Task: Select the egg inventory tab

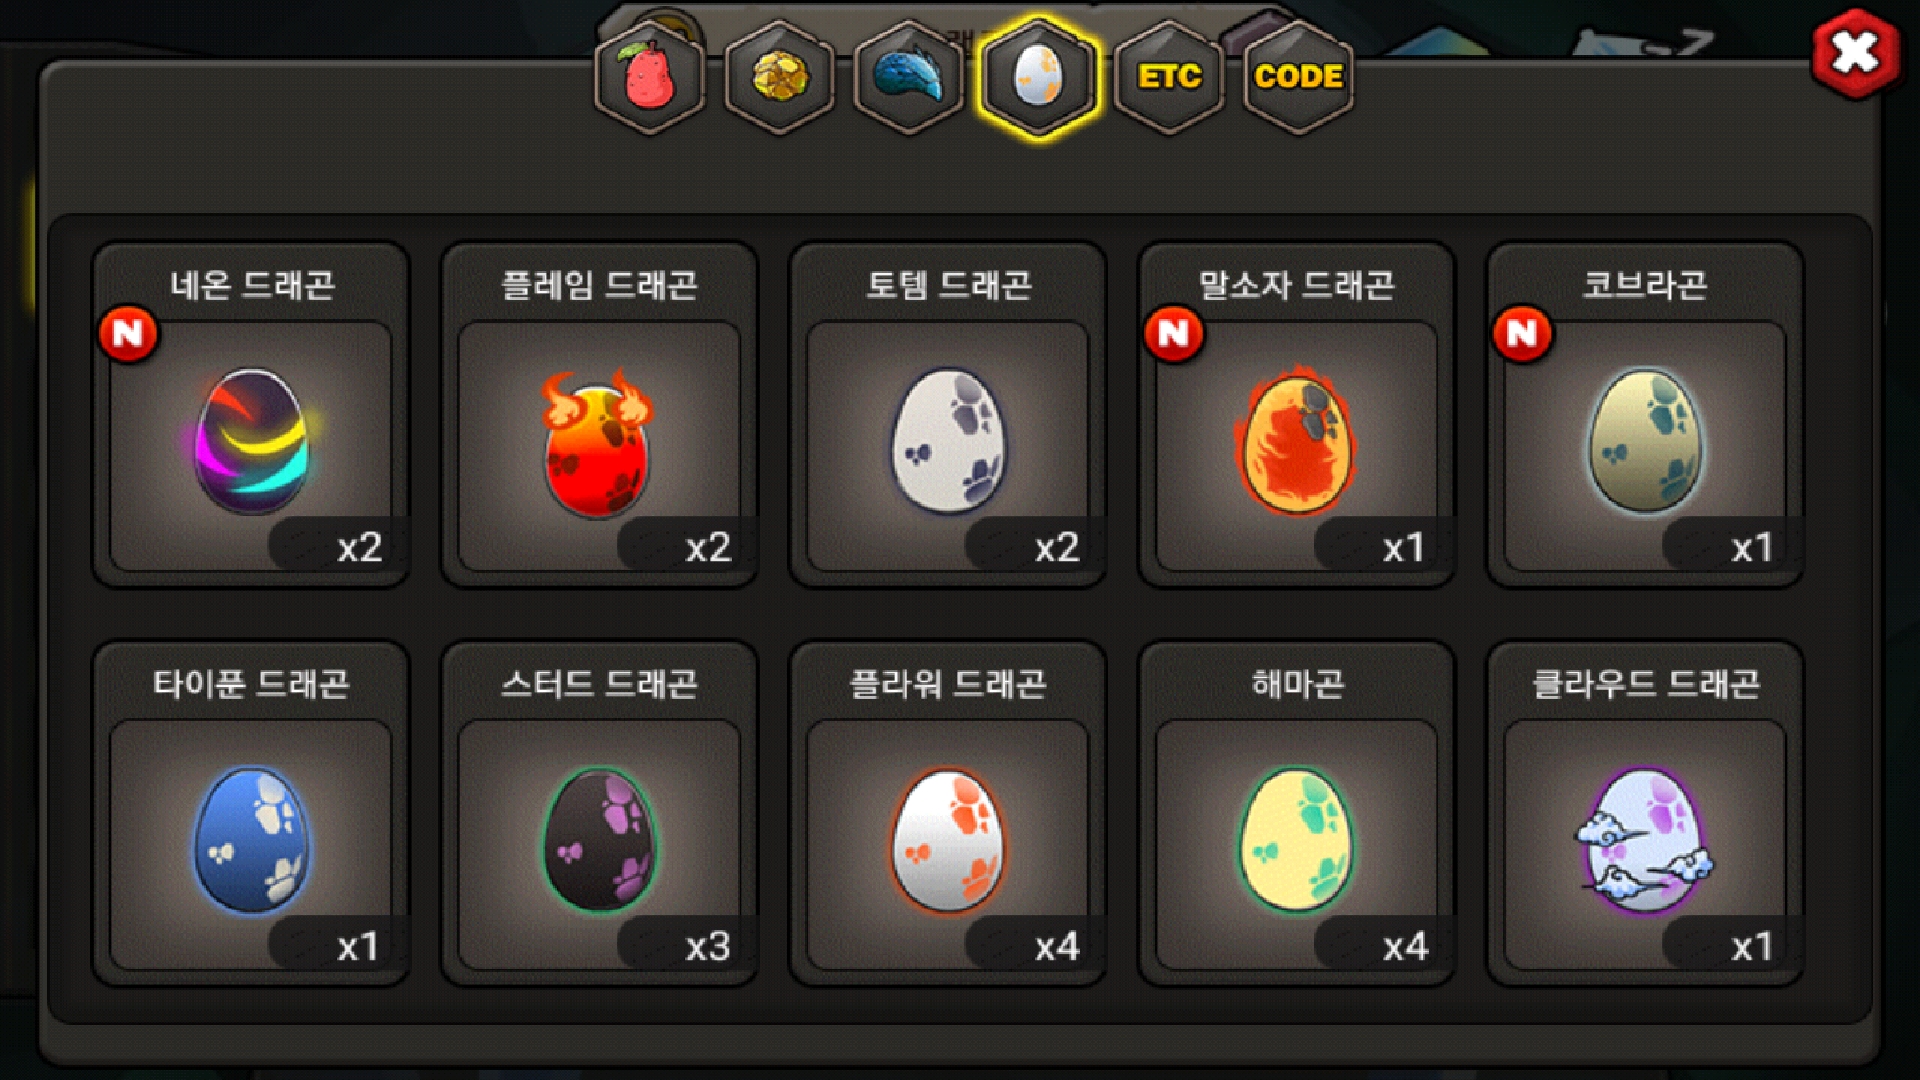Action: [x=1039, y=78]
